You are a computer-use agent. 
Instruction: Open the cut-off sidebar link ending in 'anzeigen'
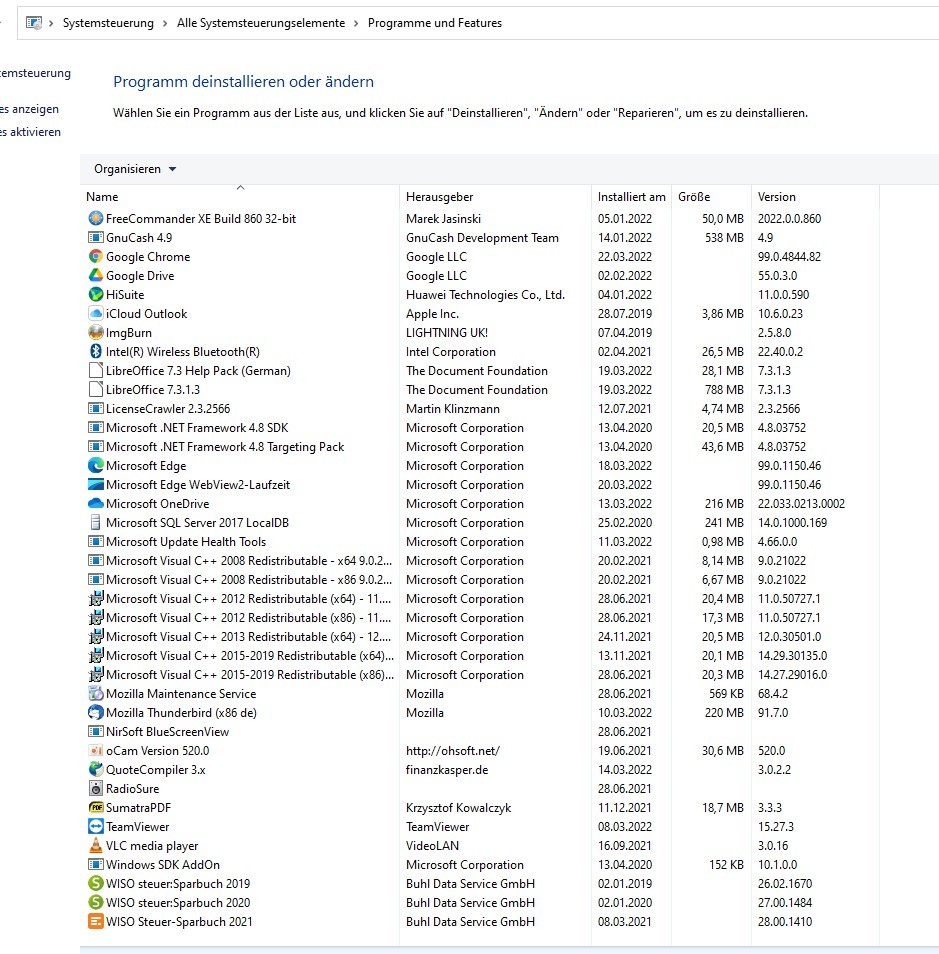[29, 109]
